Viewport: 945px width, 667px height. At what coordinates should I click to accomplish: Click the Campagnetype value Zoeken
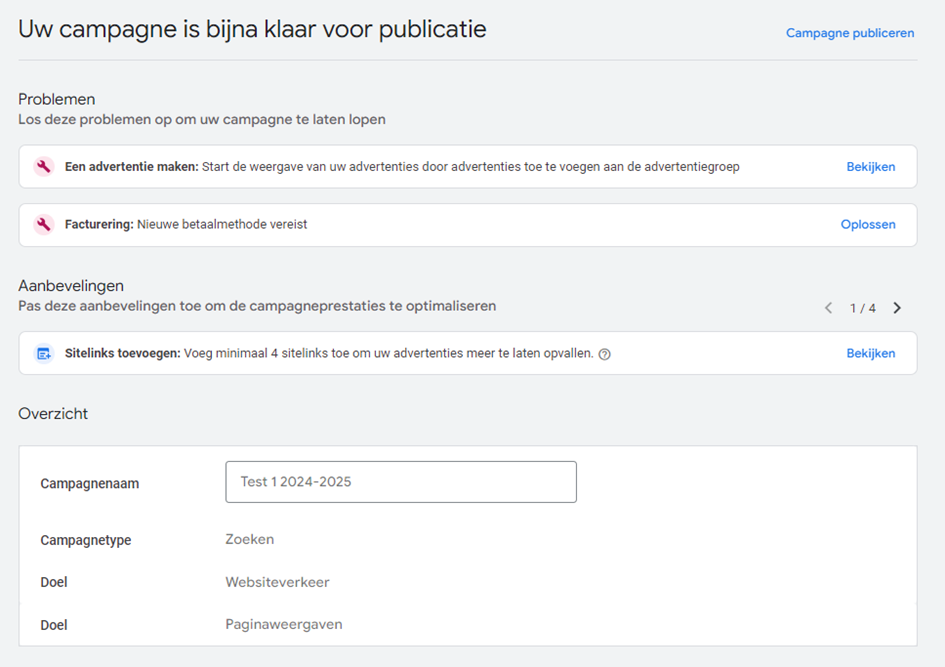tap(249, 539)
